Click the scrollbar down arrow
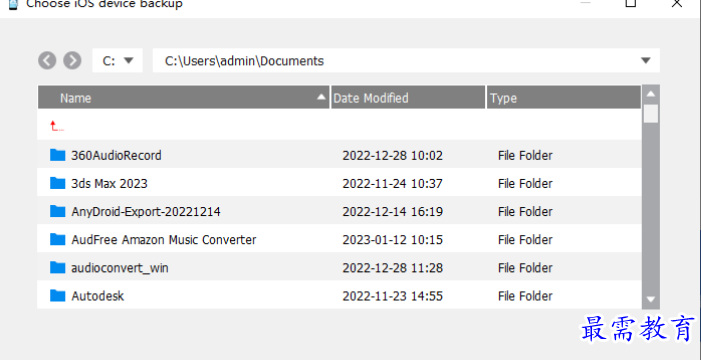The height and width of the screenshot is (360, 703). (651, 299)
